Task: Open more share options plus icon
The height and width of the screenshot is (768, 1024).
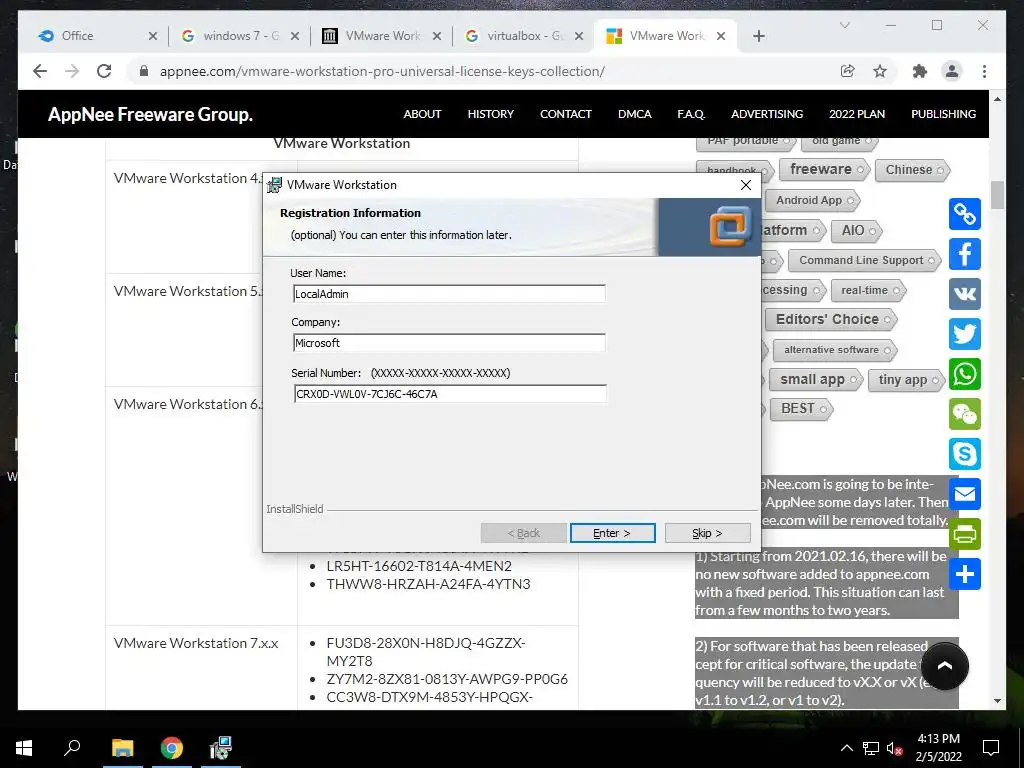Action: pos(965,574)
